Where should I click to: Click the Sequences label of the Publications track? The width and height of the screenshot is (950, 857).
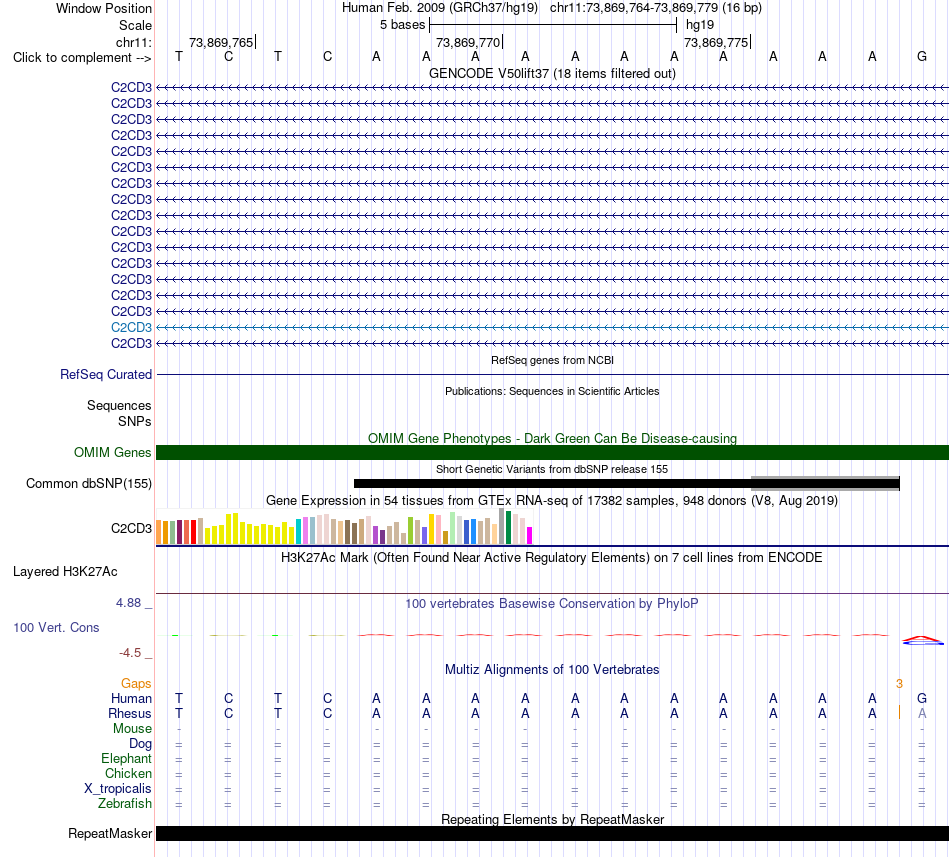[119, 405]
